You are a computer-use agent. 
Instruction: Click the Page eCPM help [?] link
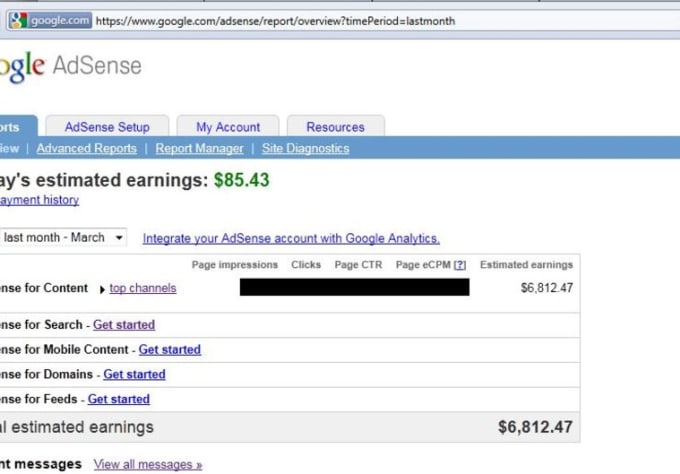460,265
